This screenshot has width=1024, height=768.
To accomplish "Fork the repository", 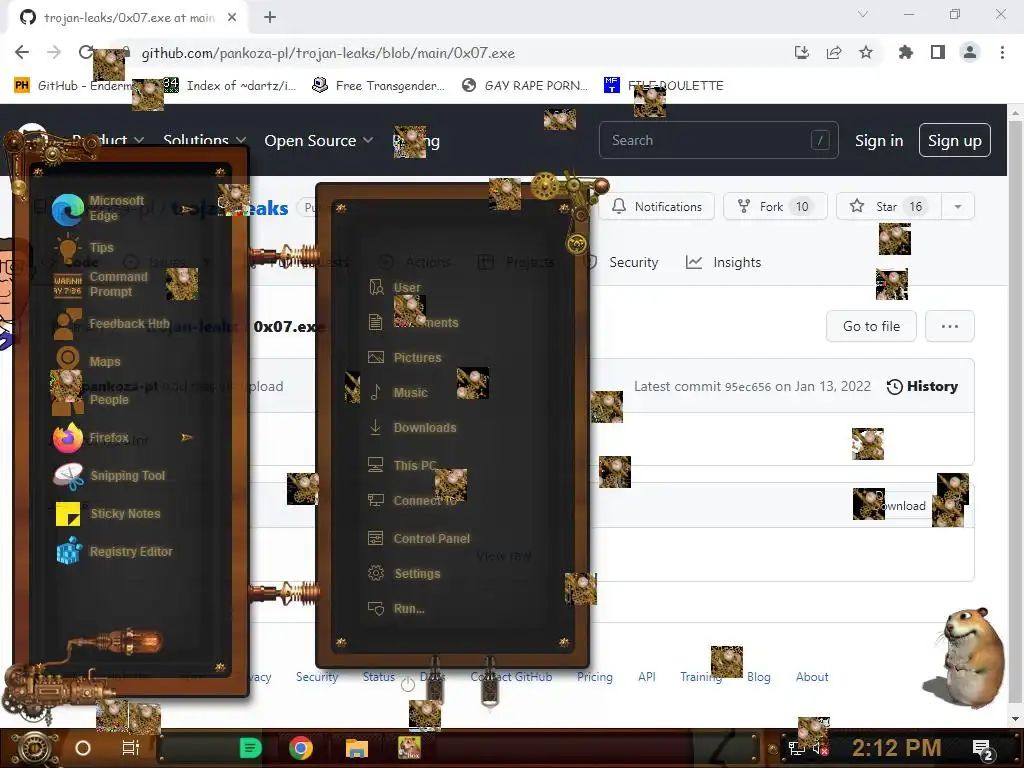I will (x=775, y=206).
